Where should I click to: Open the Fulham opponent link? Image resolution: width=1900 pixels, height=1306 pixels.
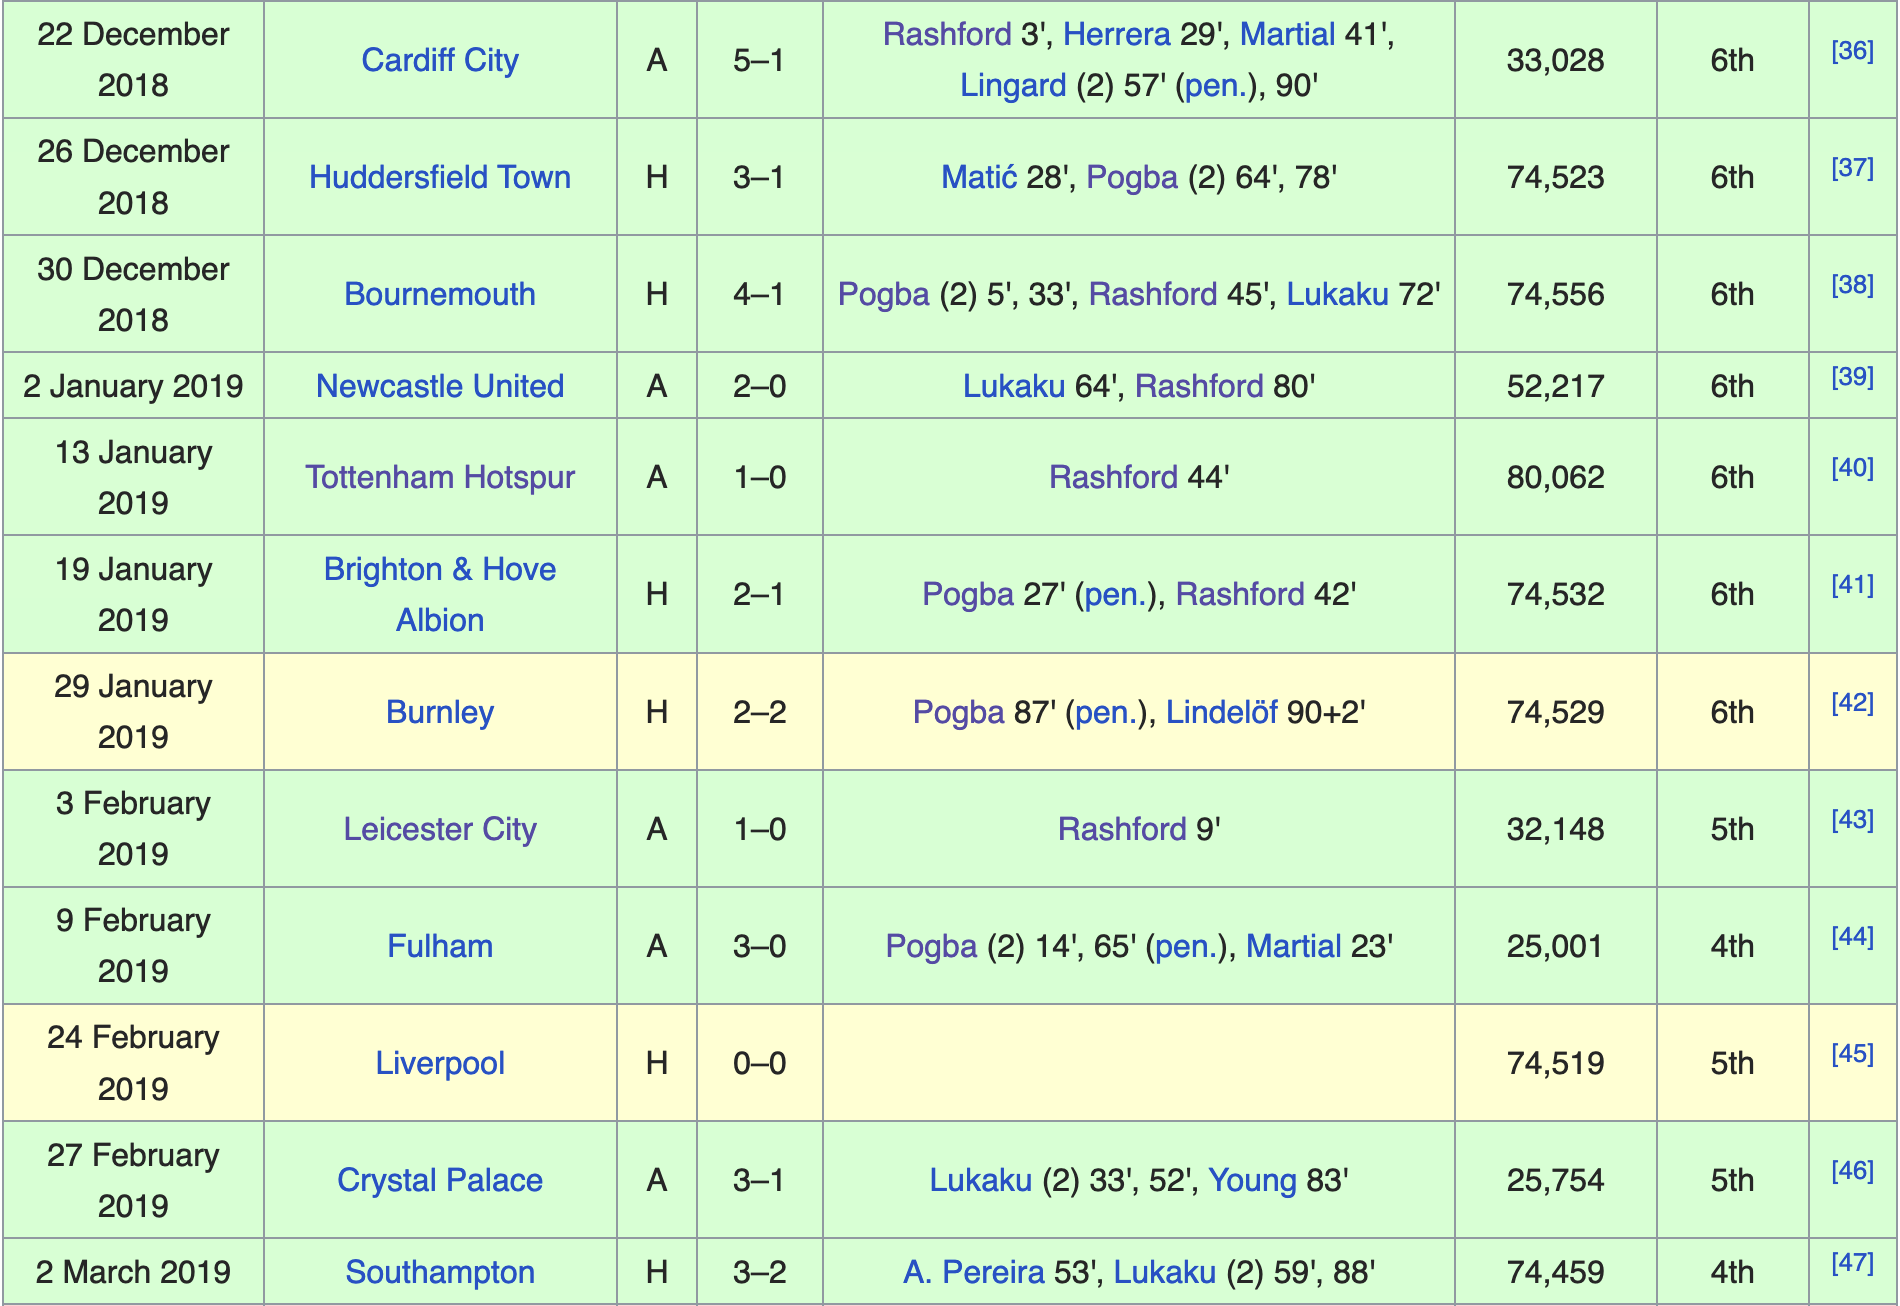440,946
